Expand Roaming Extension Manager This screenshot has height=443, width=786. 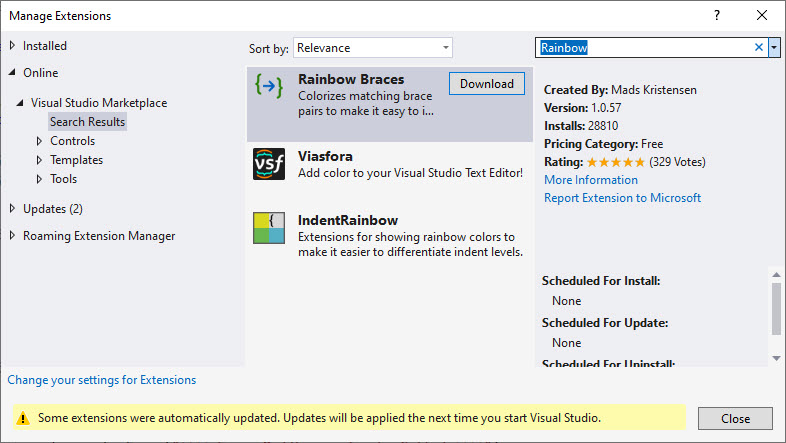[x=13, y=236]
